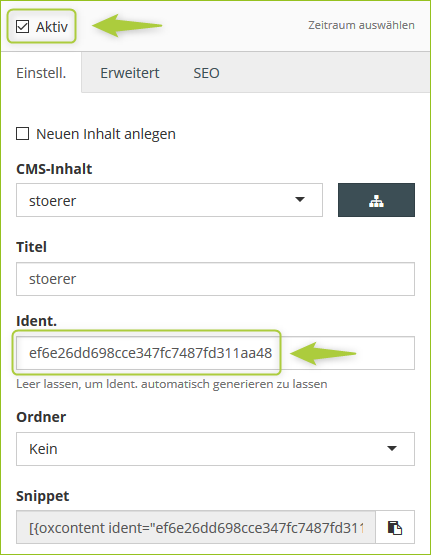Click into the Ident. input field
Viewport: 431px width, 555px height.
coord(215,353)
